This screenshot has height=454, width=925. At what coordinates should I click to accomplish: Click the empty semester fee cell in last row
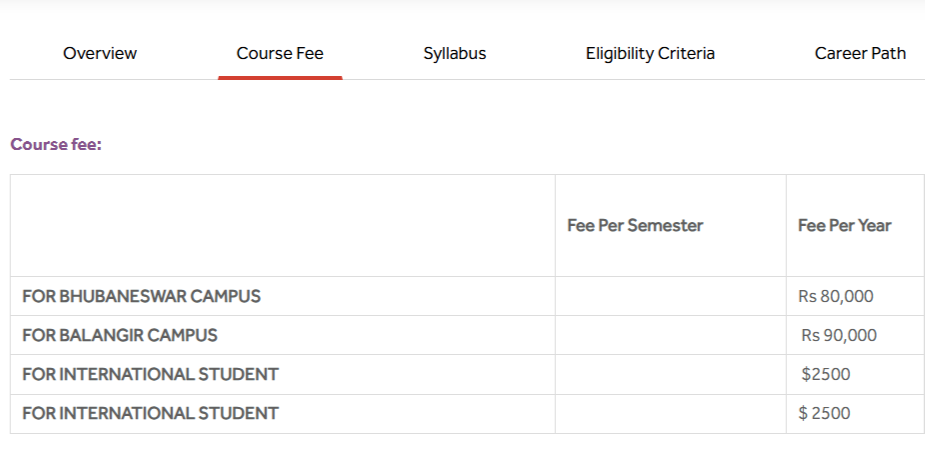(670, 413)
